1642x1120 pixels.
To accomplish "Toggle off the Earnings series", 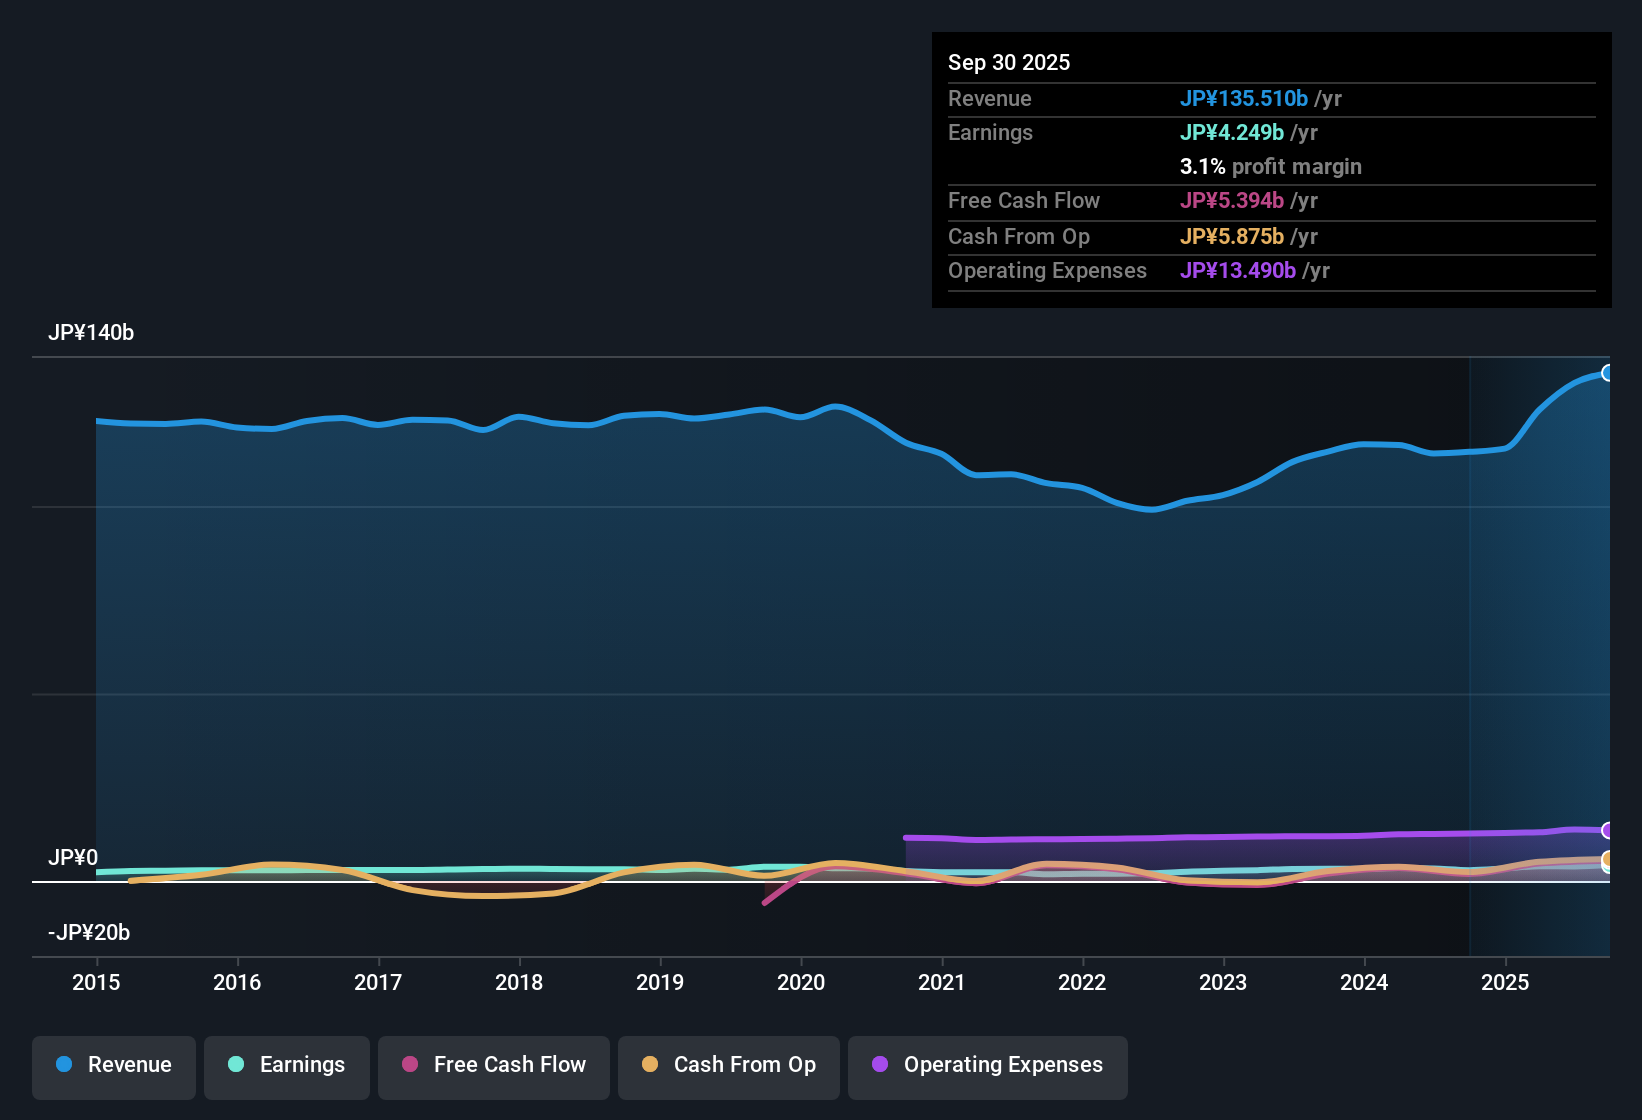I will pos(286,1065).
